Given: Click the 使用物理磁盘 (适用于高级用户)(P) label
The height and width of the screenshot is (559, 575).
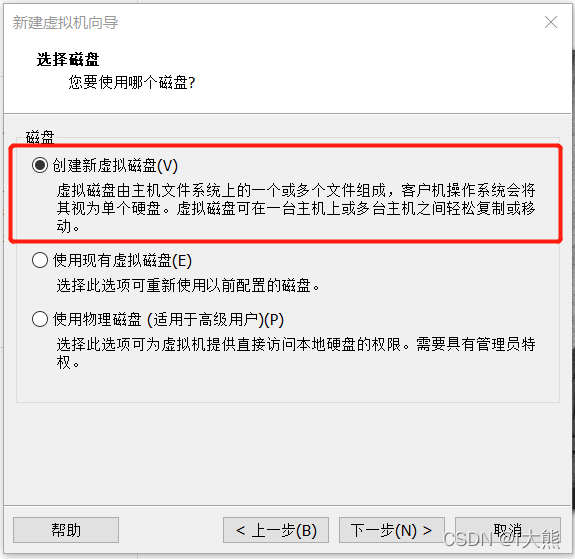Looking at the screenshot, I should click(x=168, y=319).
